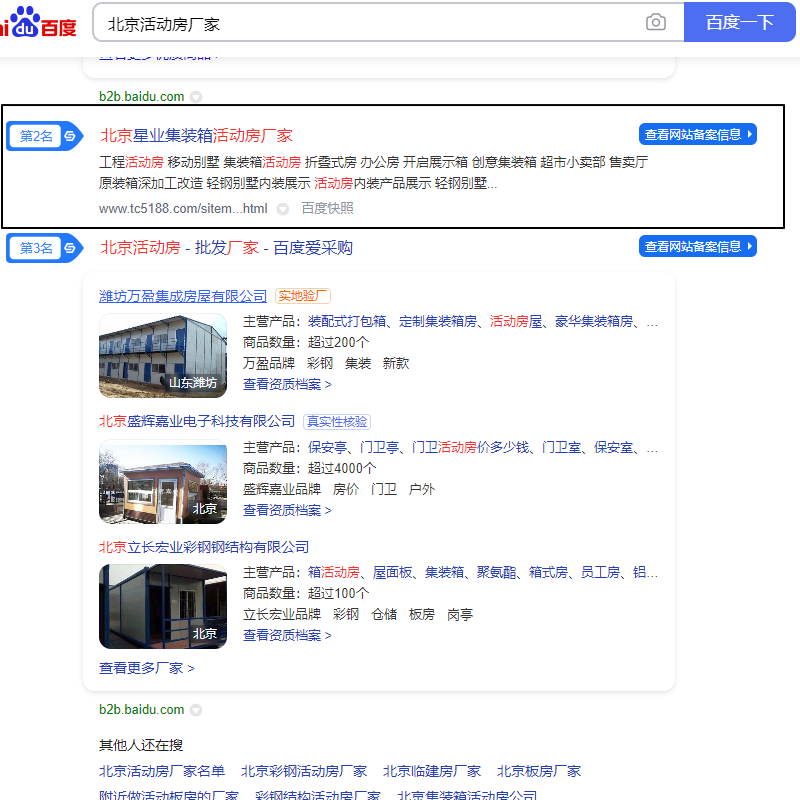View 查看网站备案信息 for rank 3 result

[697, 246]
